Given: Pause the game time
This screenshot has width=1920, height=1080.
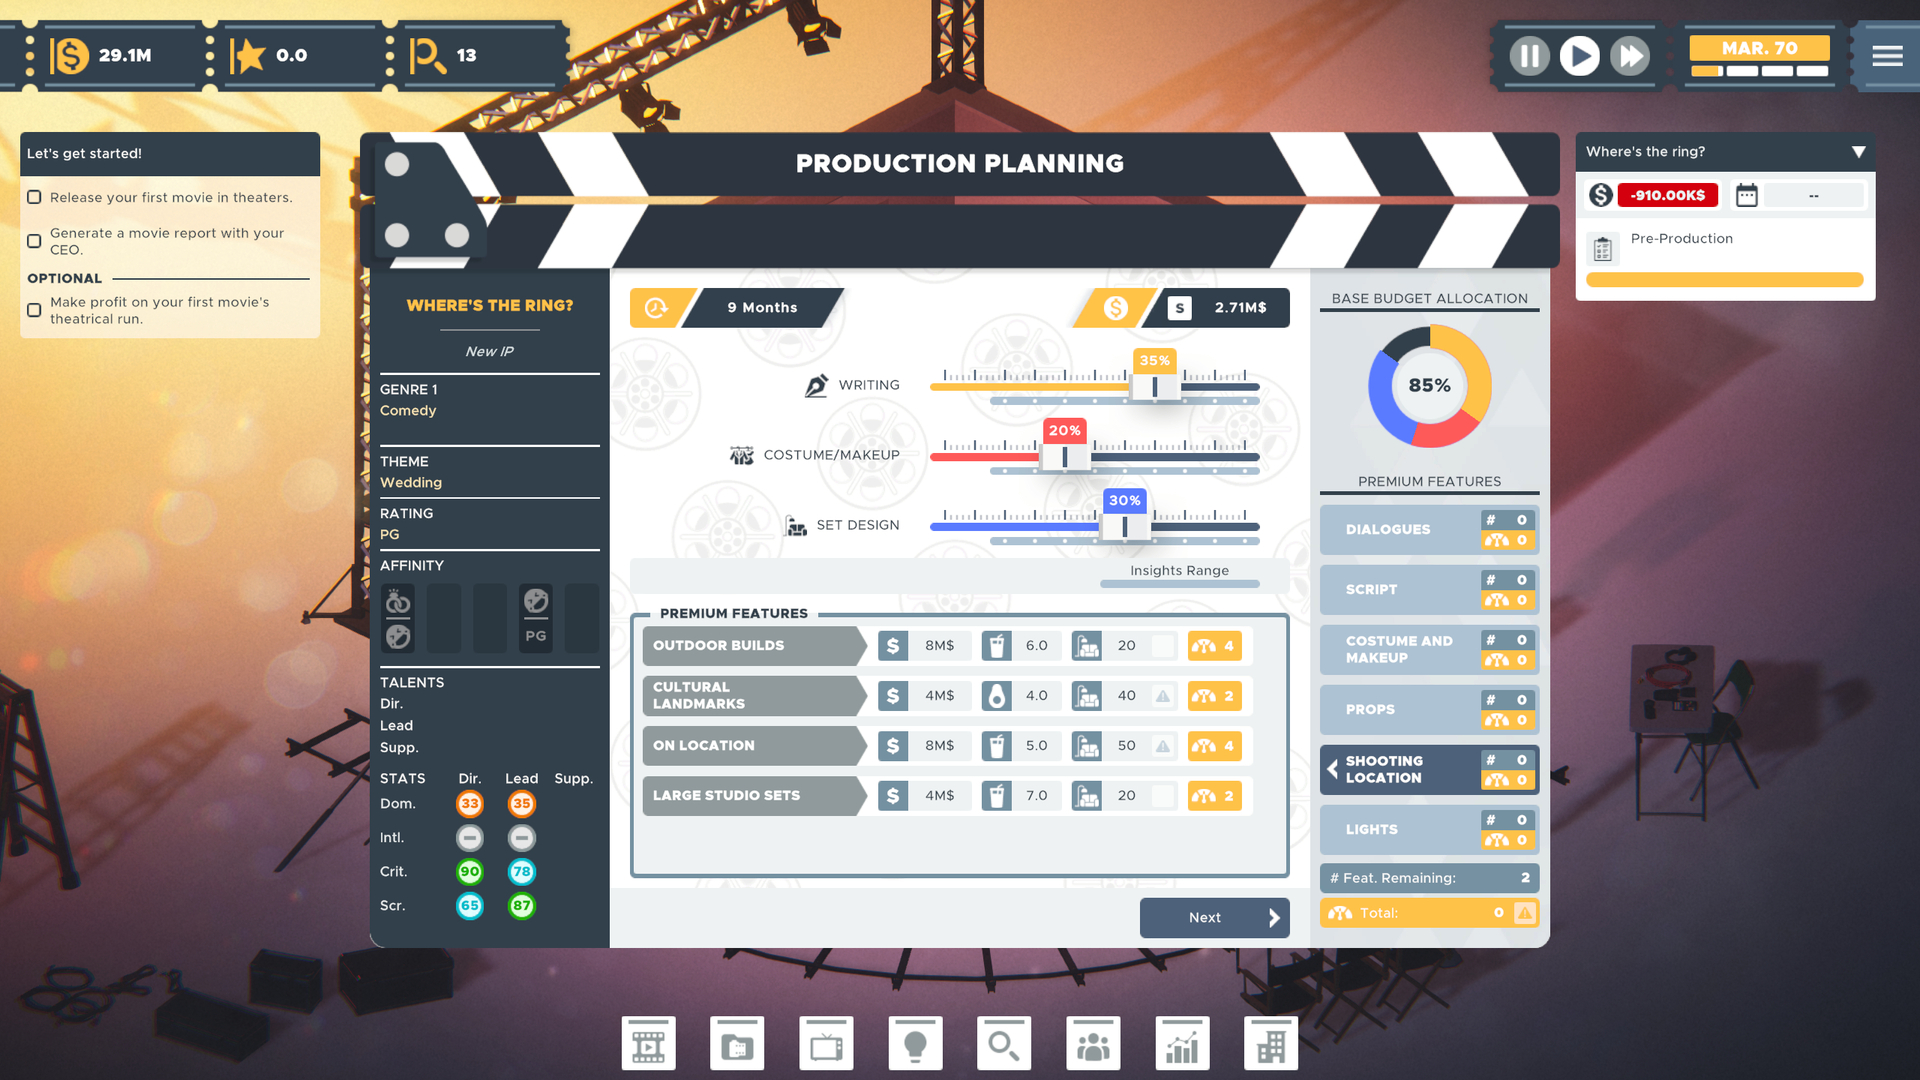Looking at the screenshot, I should click(x=1529, y=56).
